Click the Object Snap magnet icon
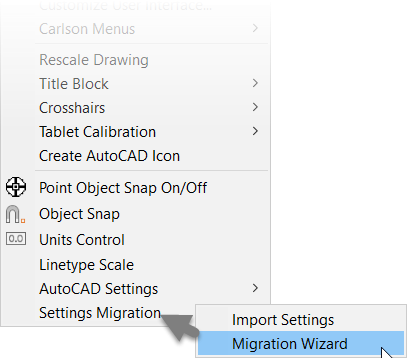This screenshot has height=363, width=409. pyautogui.click(x=15, y=214)
